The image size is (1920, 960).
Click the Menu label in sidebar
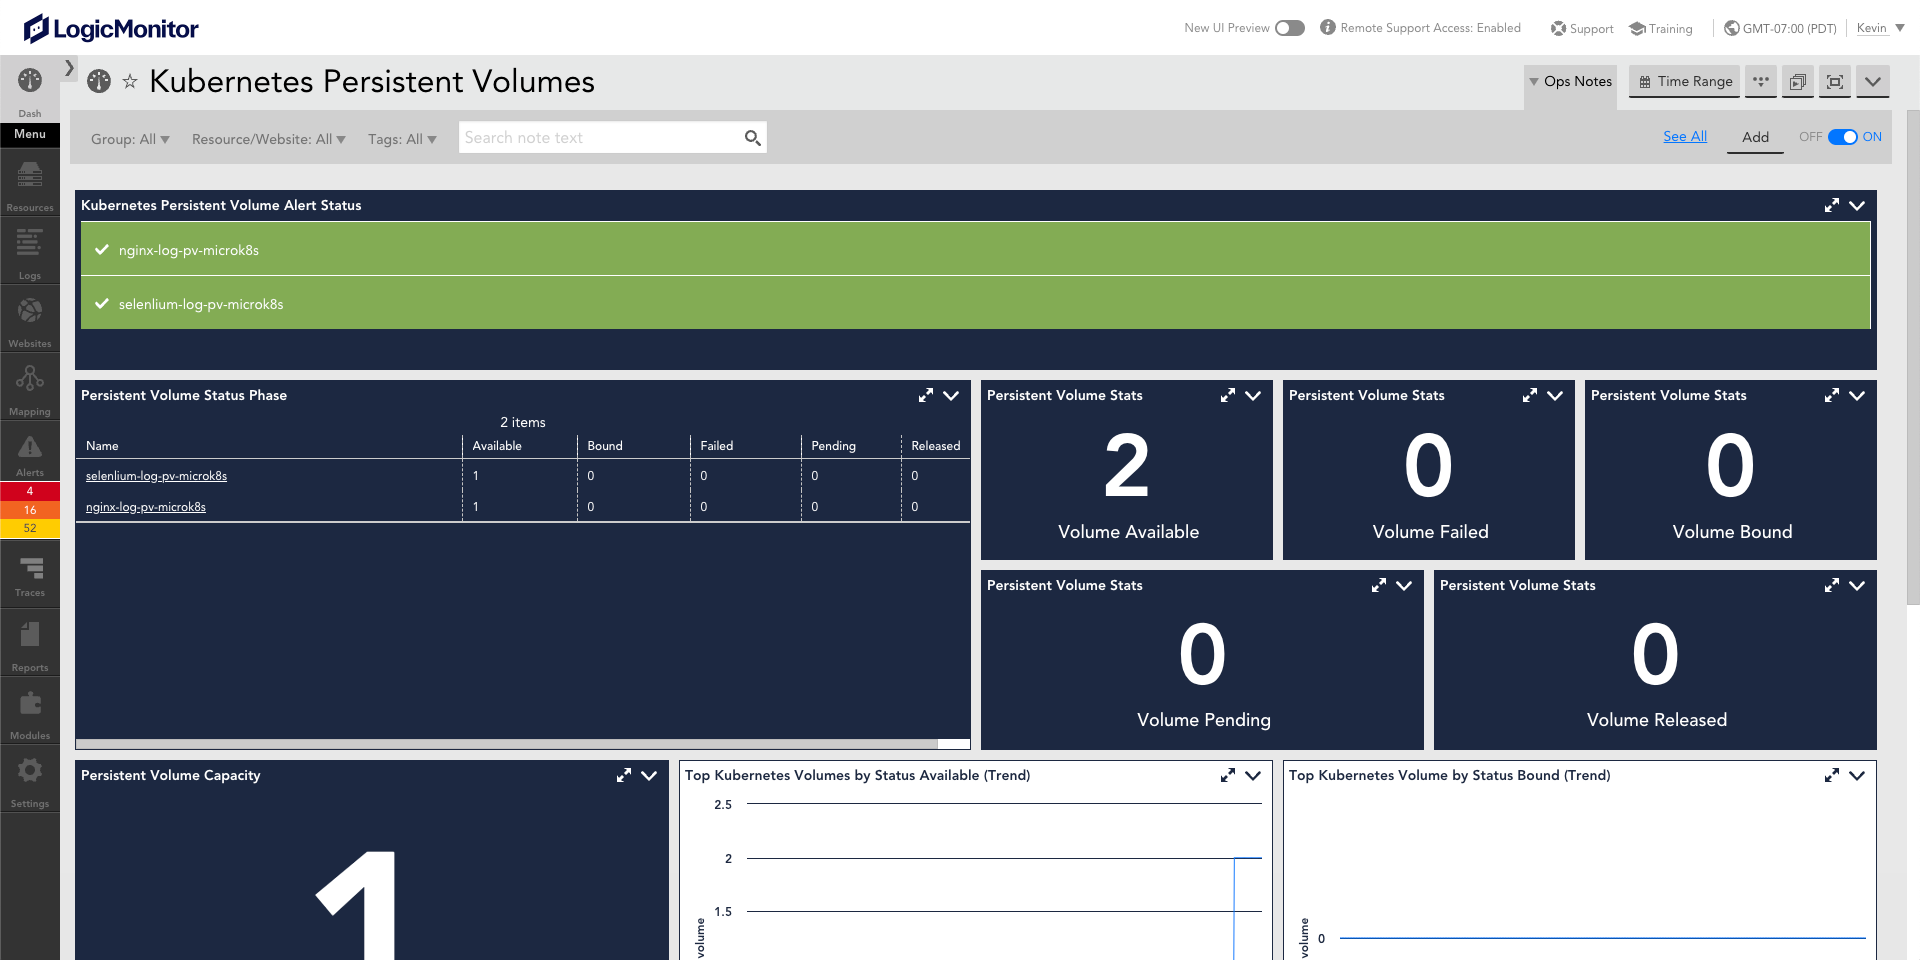[30, 134]
